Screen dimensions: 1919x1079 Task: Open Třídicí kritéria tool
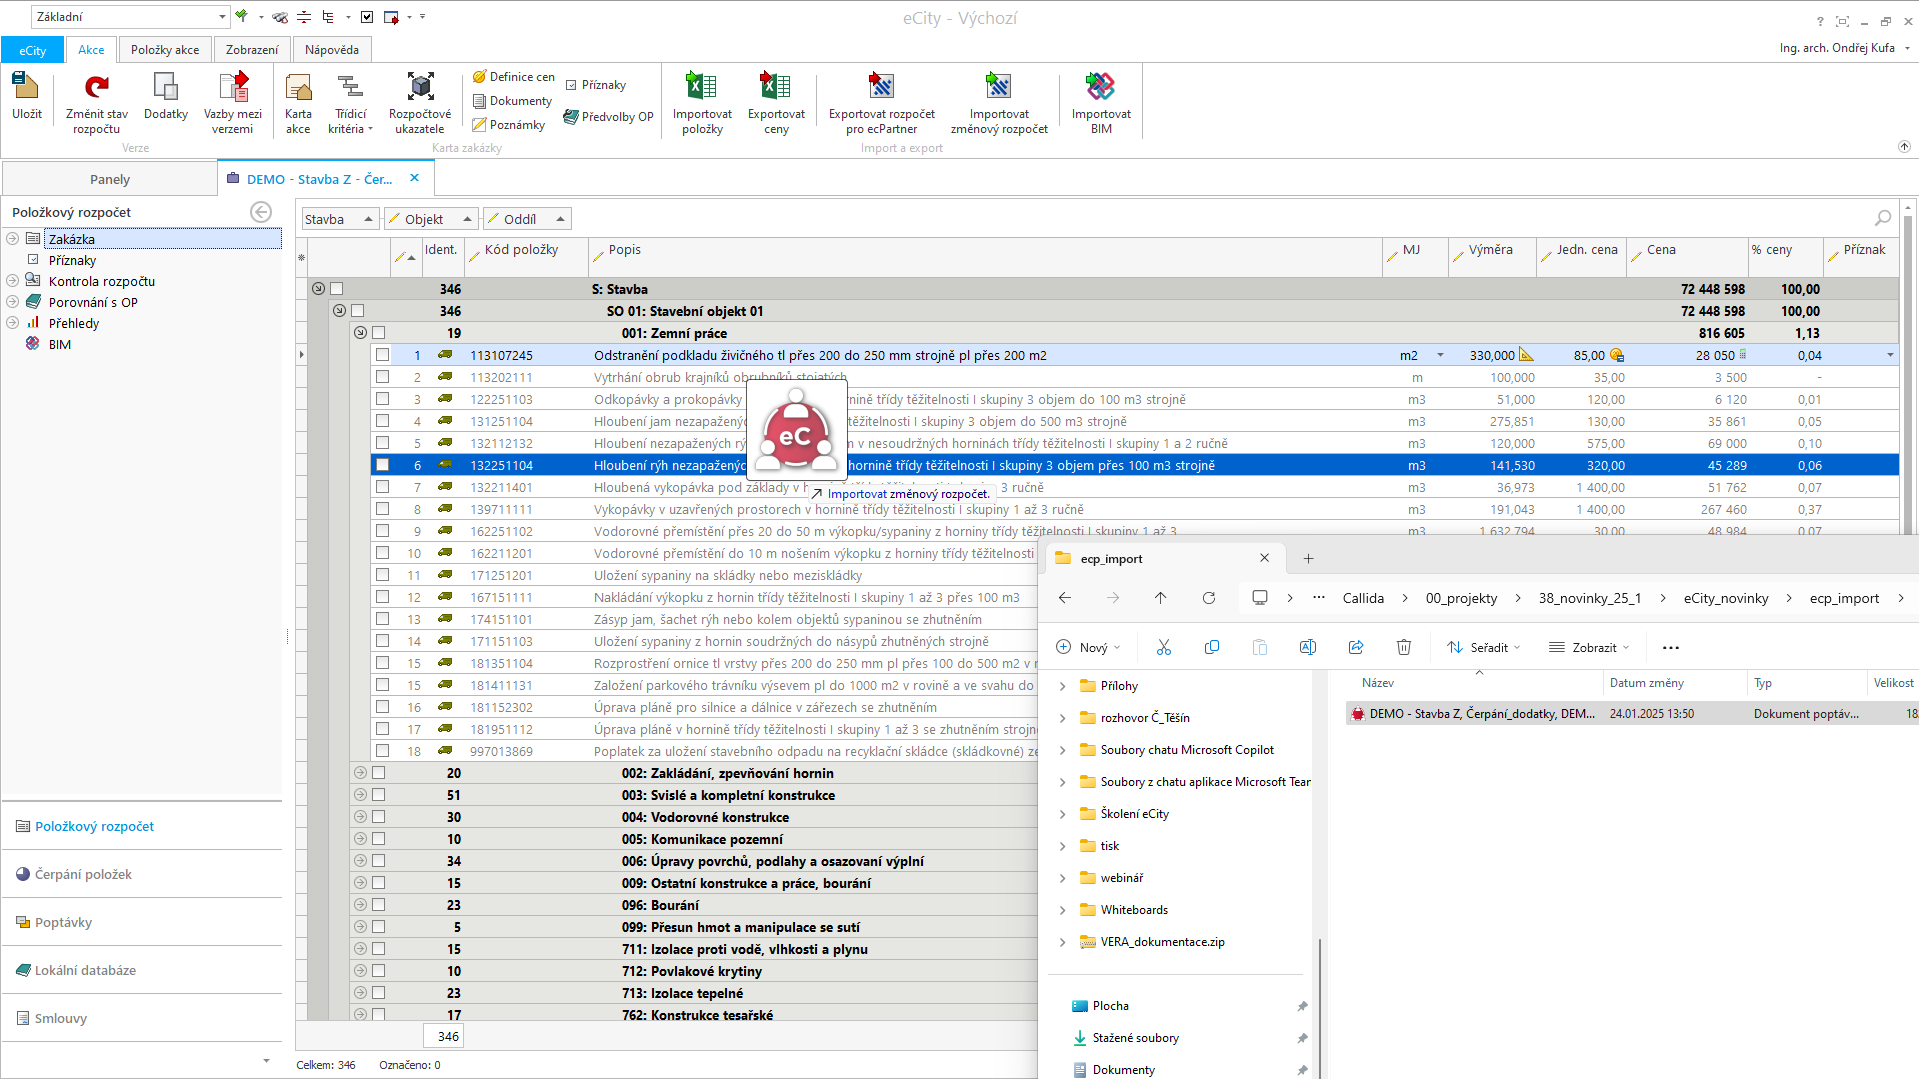coord(350,102)
